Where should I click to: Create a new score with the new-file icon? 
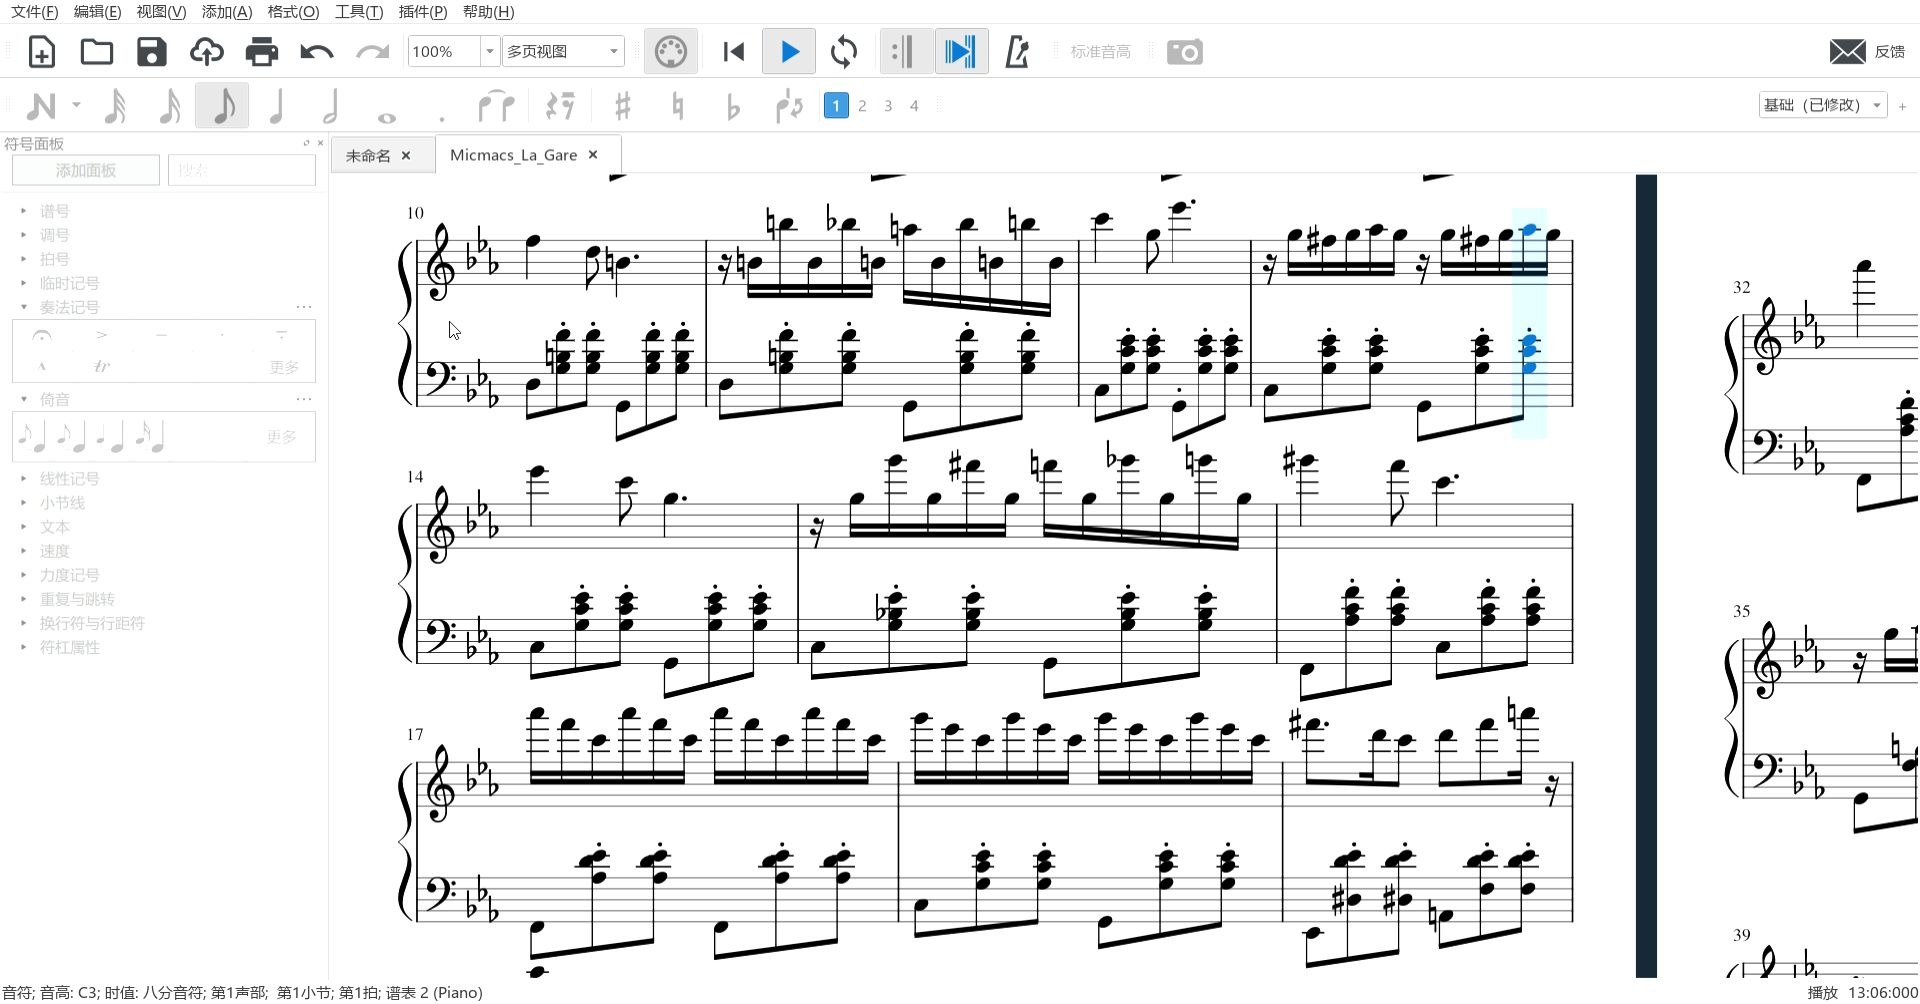tap(41, 52)
